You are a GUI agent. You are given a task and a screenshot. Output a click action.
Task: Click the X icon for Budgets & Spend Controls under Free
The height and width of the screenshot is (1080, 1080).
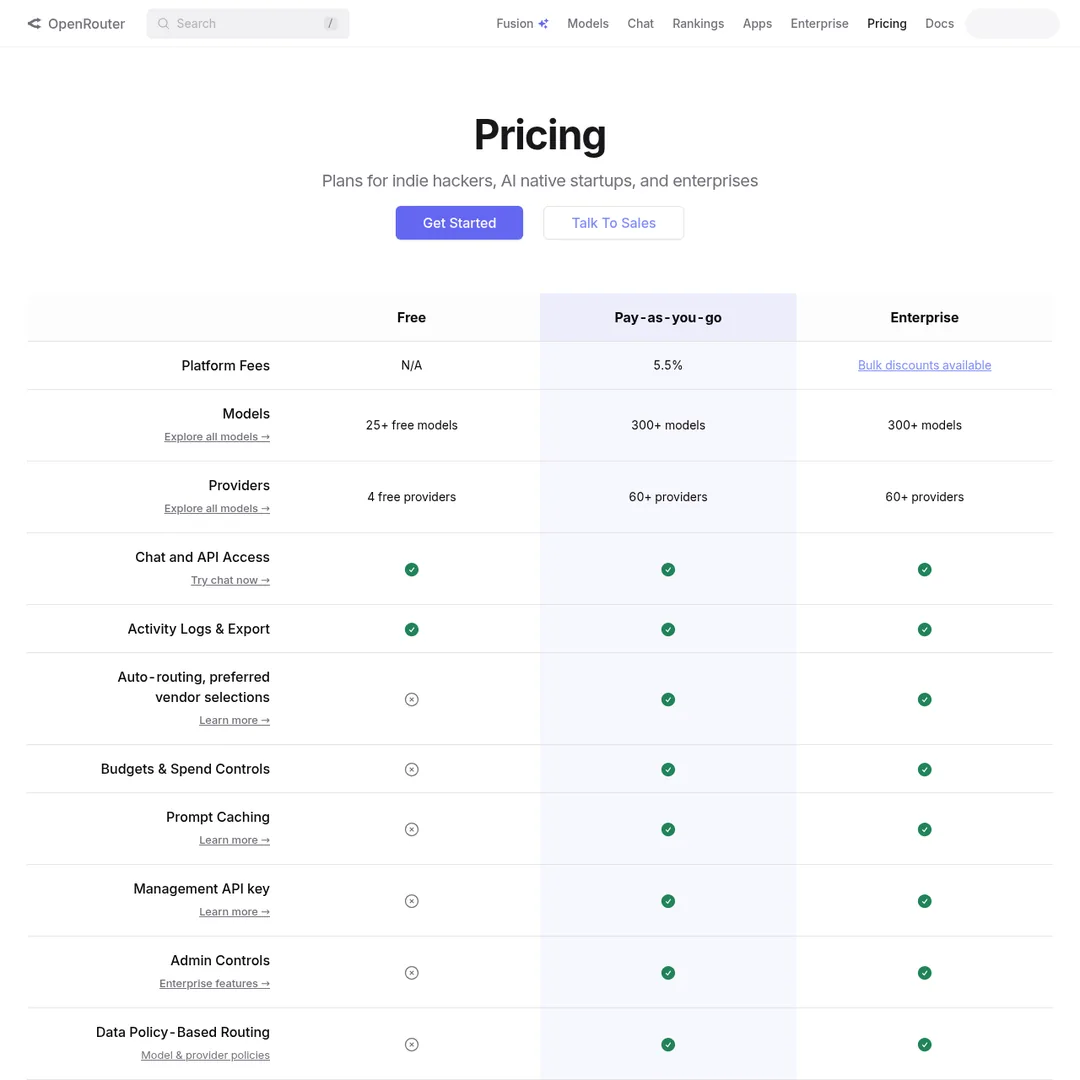click(411, 769)
